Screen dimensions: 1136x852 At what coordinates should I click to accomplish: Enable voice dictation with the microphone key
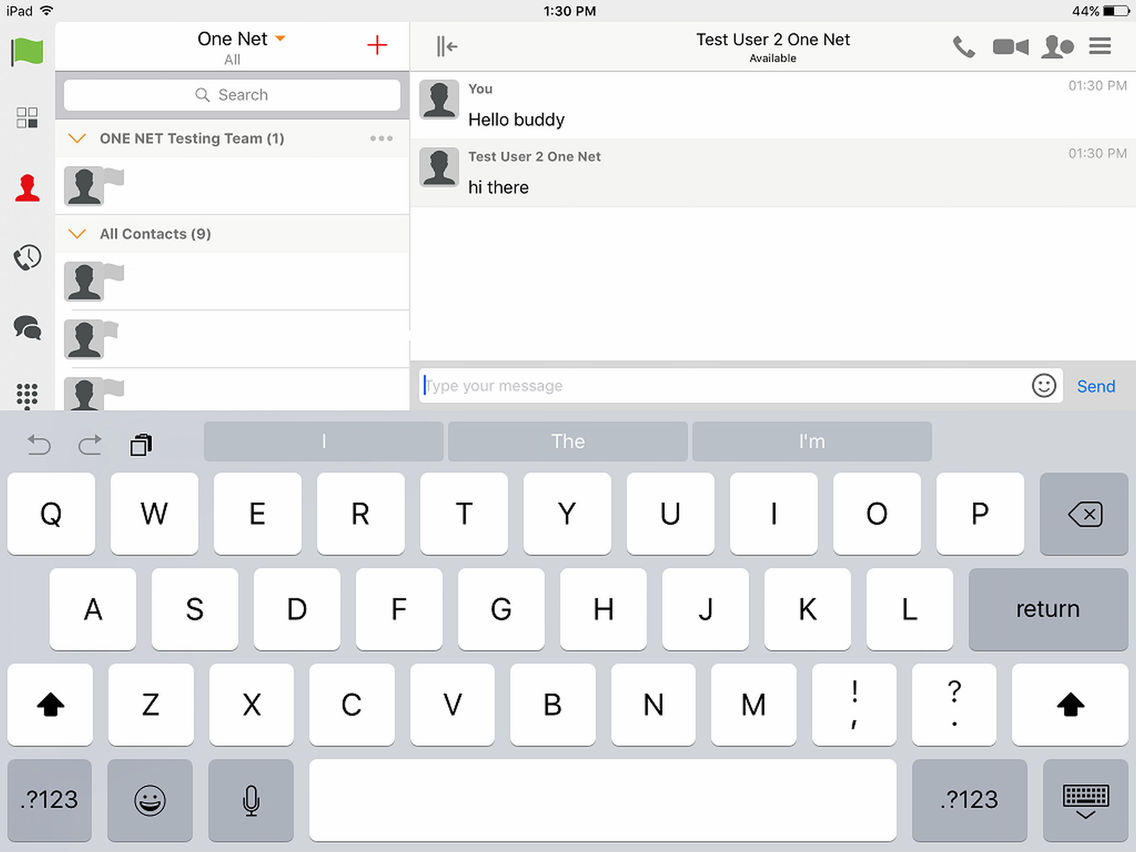coord(250,800)
